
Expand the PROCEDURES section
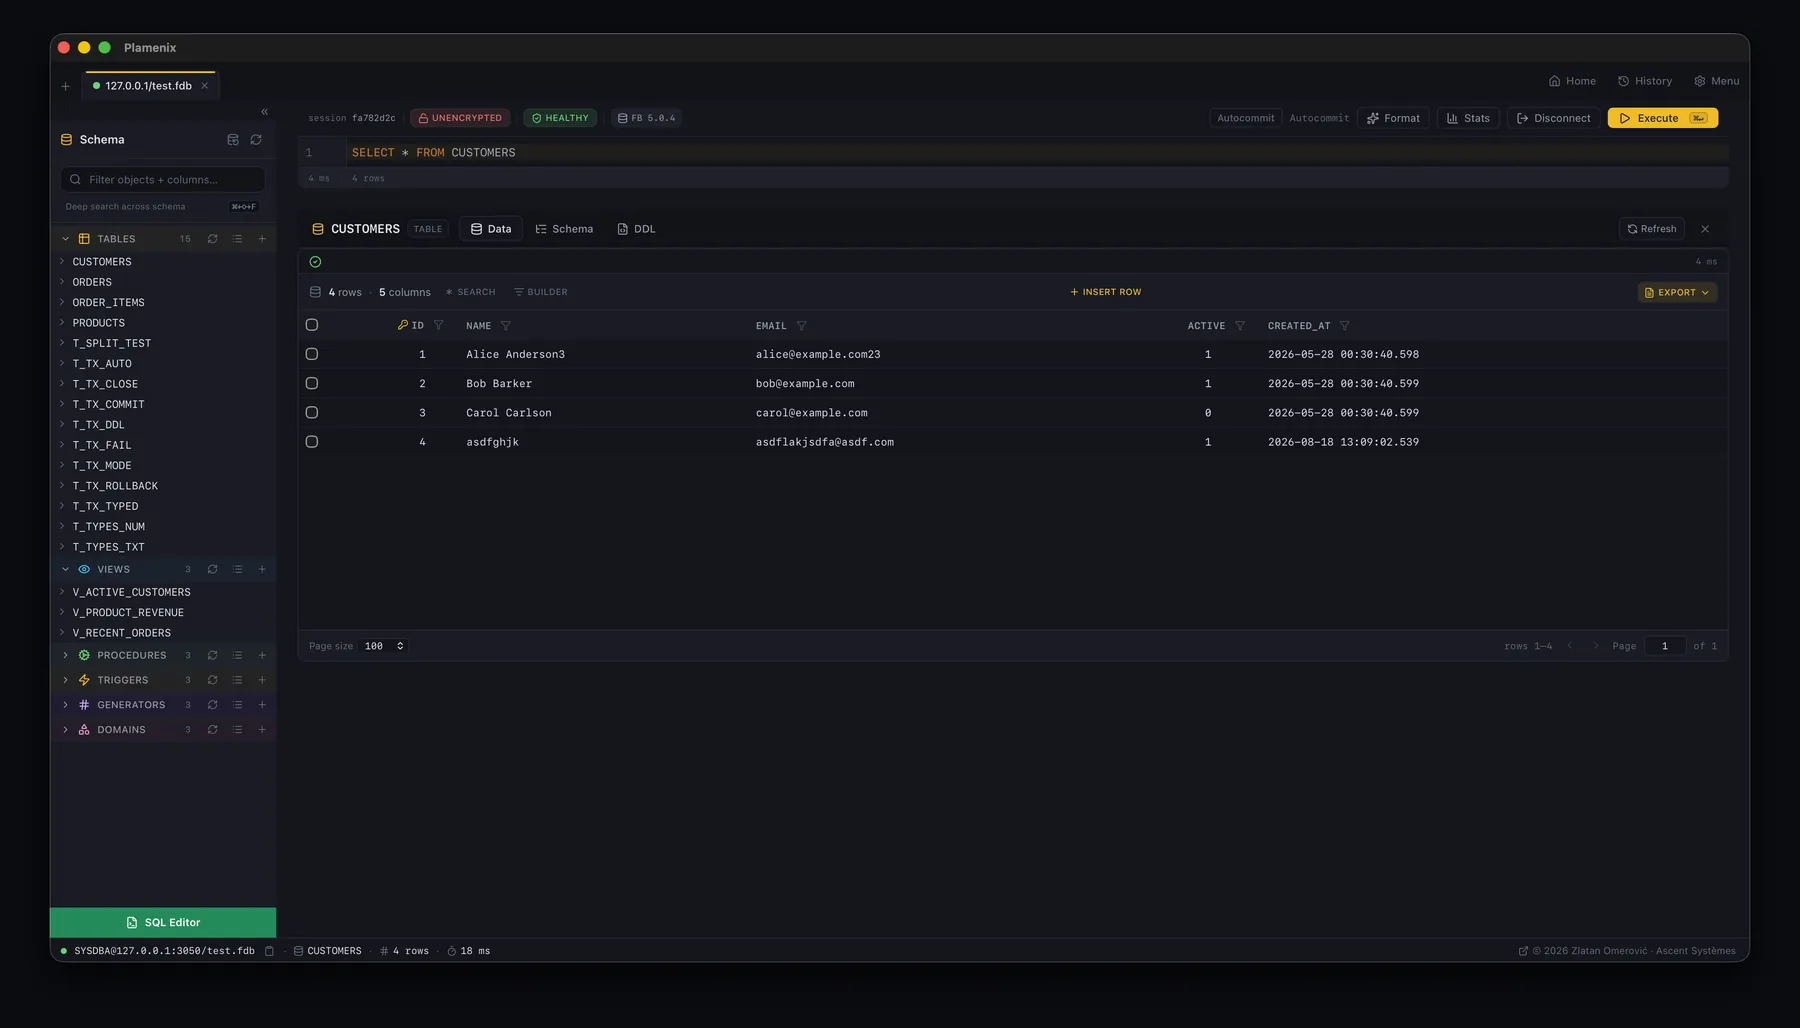(66, 656)
